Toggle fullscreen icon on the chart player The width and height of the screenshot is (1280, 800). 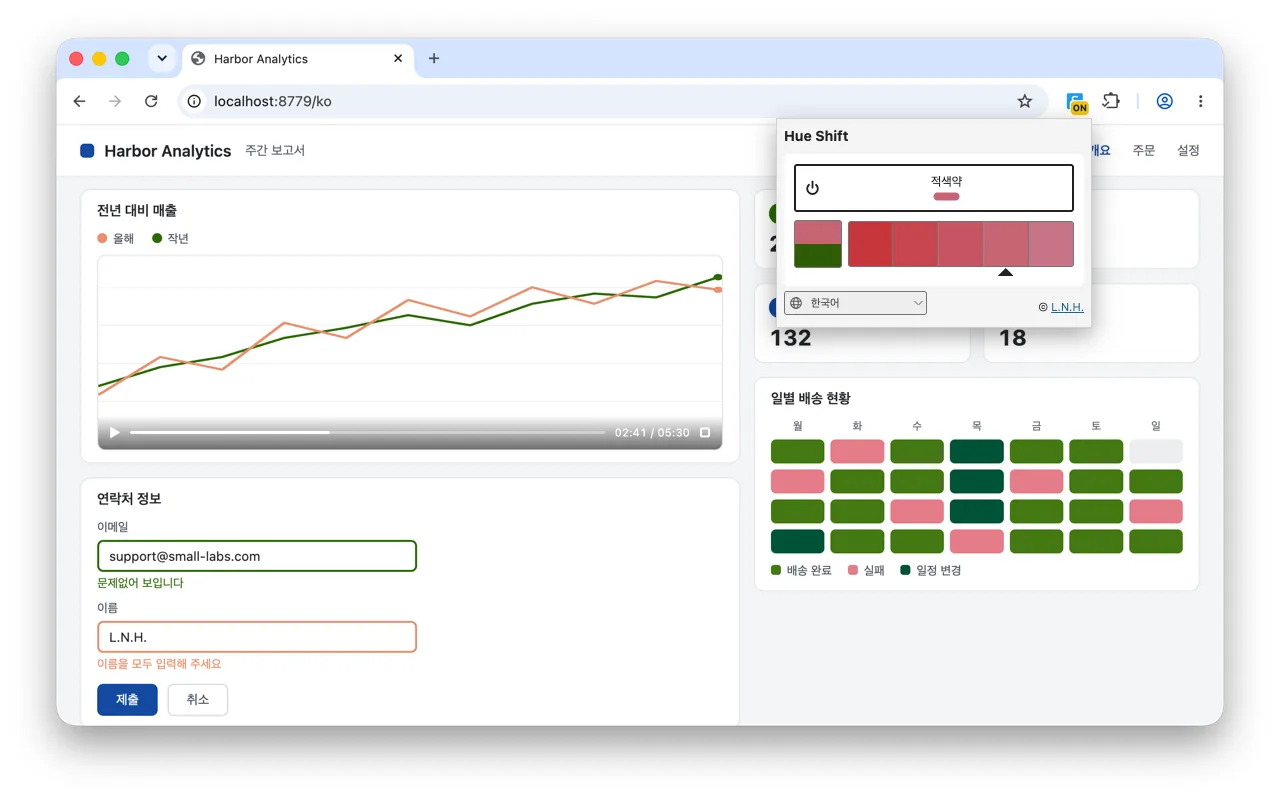(x=705, y=432)
